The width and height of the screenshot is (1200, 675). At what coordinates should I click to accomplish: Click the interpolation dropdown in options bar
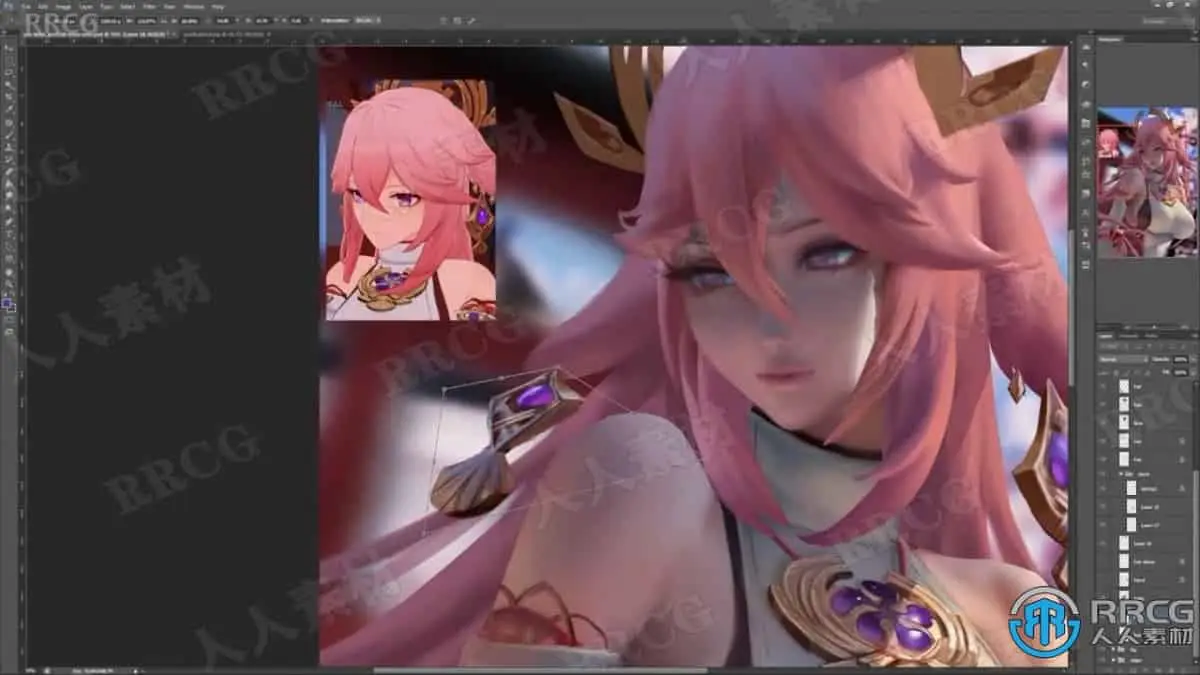point(367,21)
